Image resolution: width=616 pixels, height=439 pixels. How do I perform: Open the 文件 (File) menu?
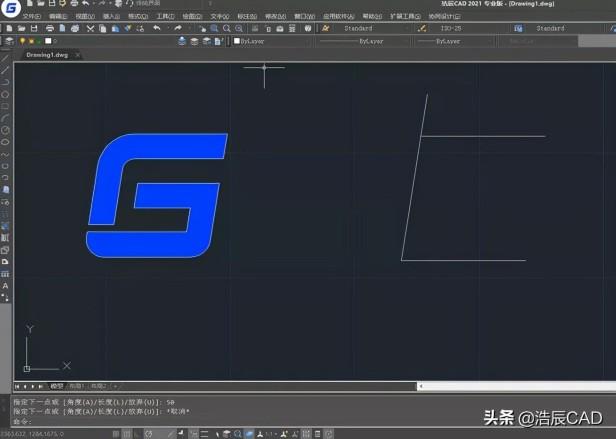[31, 17]
